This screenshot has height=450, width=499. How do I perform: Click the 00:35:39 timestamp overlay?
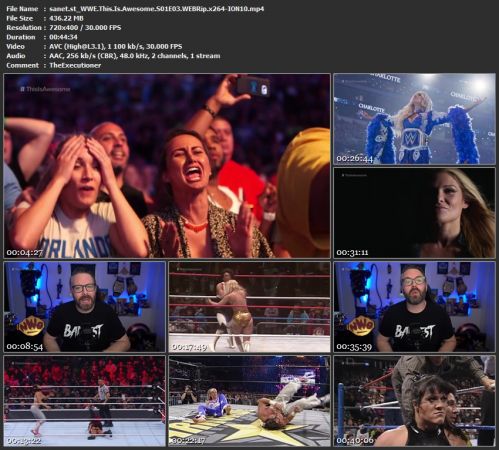click(x=354, y=347)
